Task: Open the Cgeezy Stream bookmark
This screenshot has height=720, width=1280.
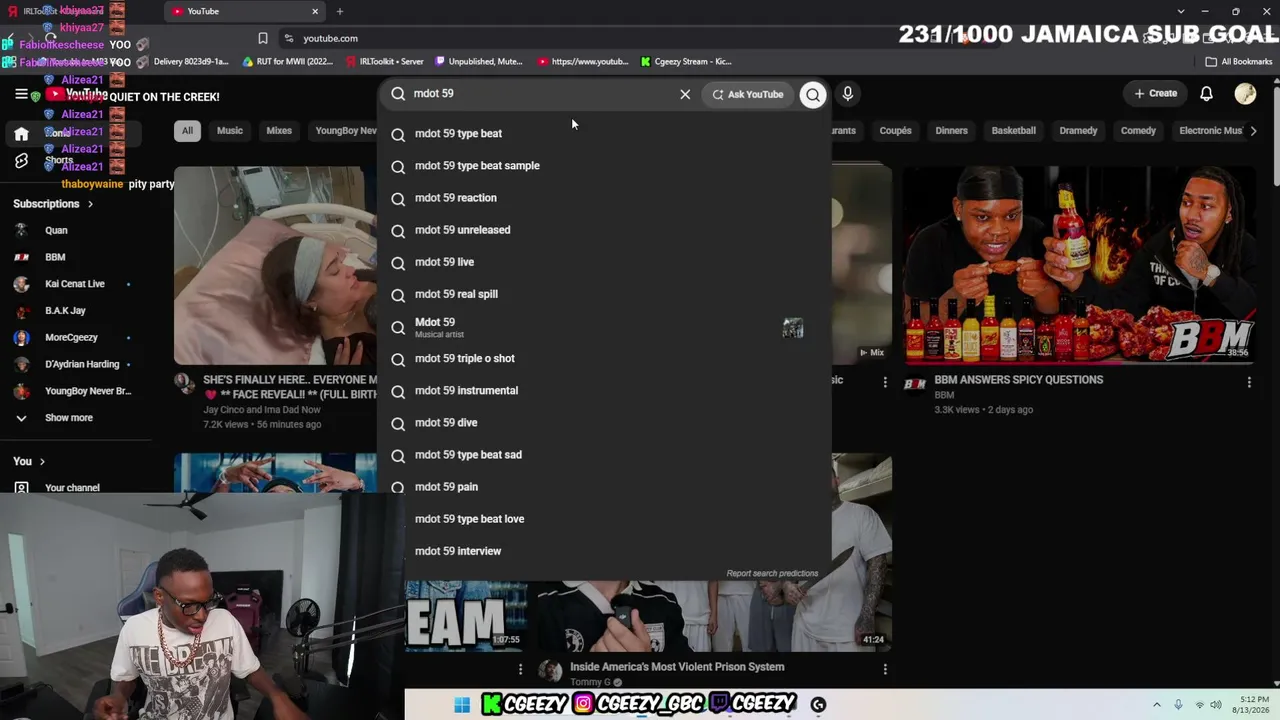Action: (x=686, y=62)
